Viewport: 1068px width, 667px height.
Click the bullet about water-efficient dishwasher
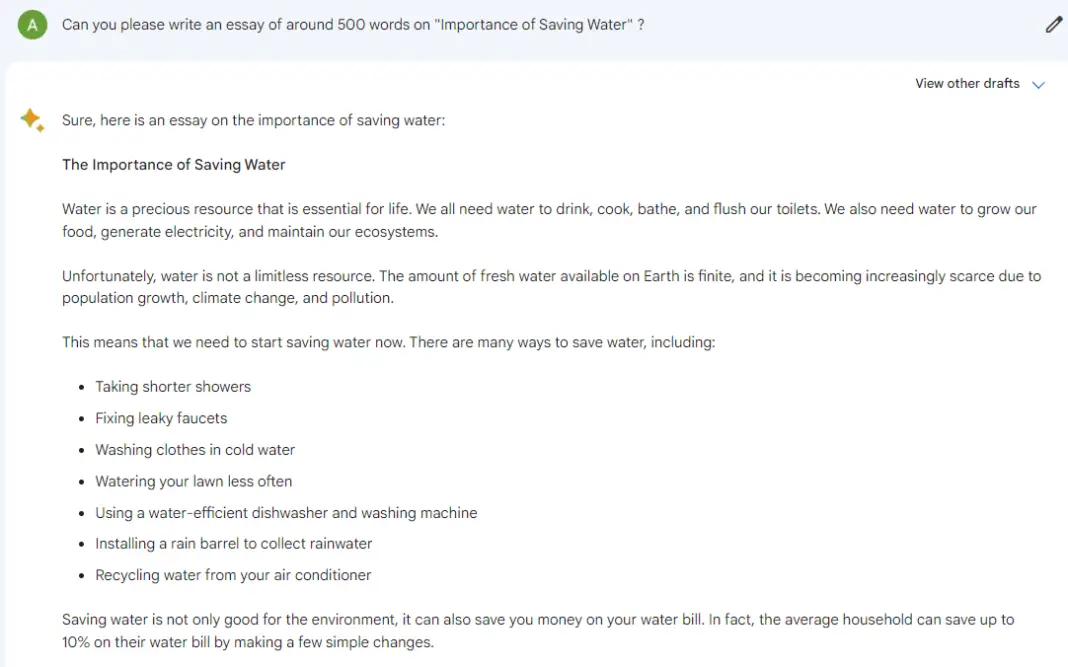286,512
